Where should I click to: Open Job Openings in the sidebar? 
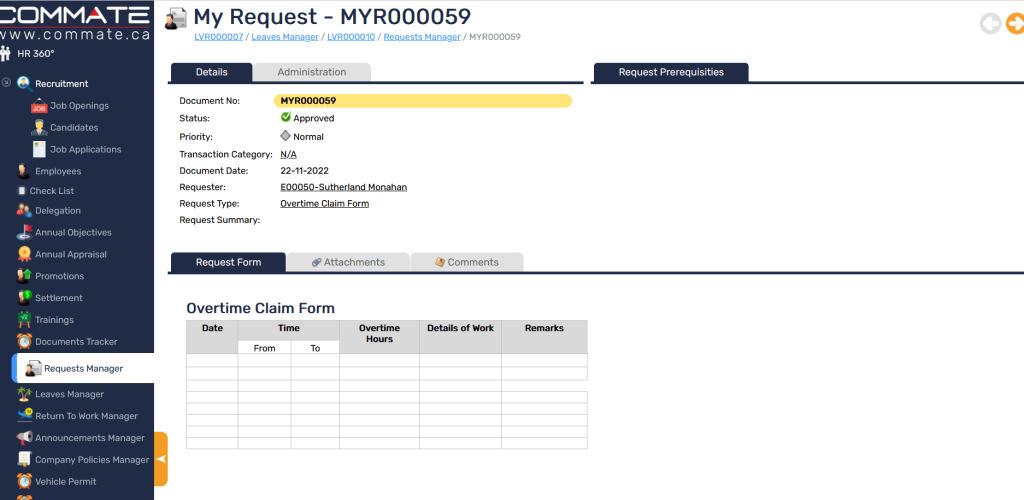click(x=80, y=106)
